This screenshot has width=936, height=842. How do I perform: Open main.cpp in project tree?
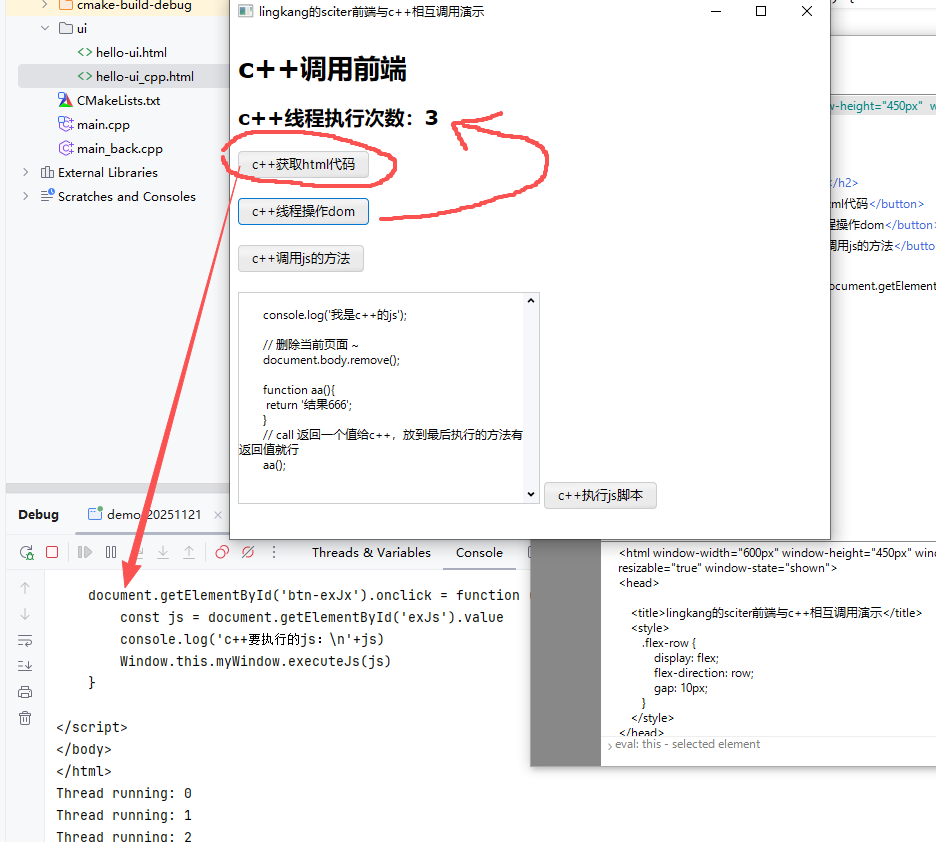coord(103,125)
